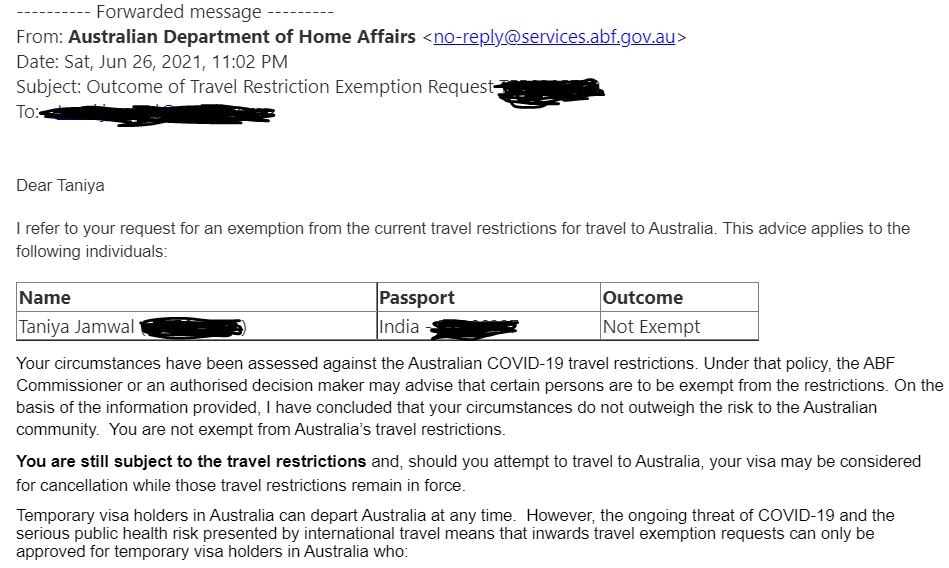Viewport: 949px width, 568px height.
Task: Click the 'Dear Taniya' greeting
Action: click(x=60, y=186)
